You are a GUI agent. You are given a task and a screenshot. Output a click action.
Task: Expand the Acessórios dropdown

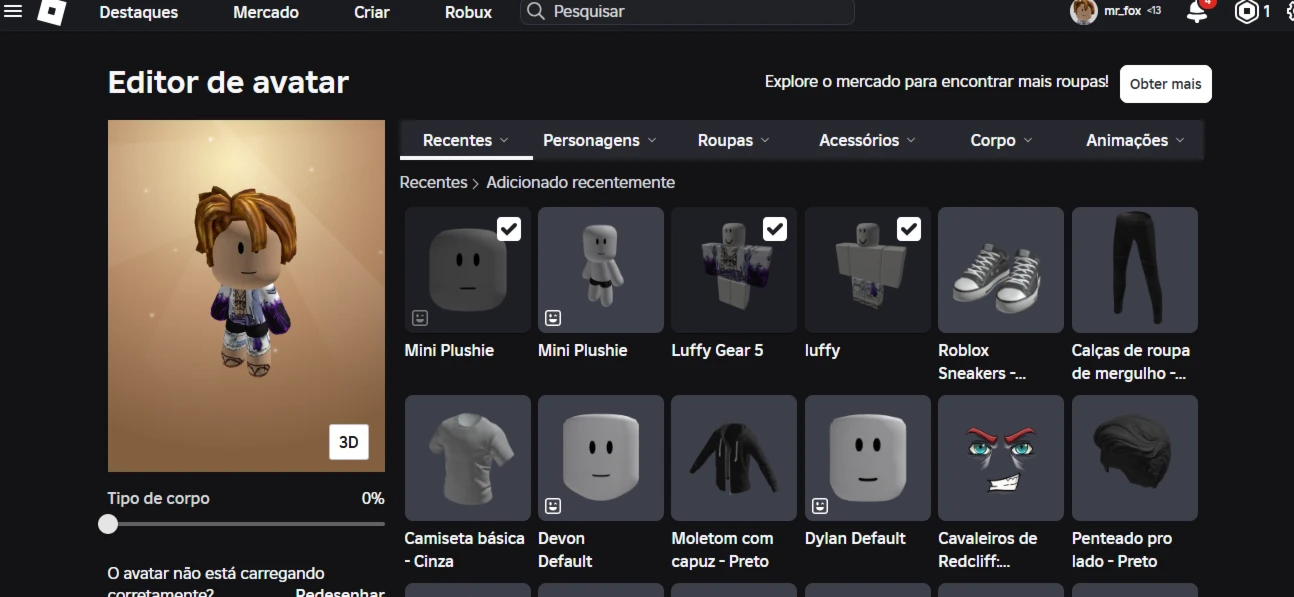[867, 140]
